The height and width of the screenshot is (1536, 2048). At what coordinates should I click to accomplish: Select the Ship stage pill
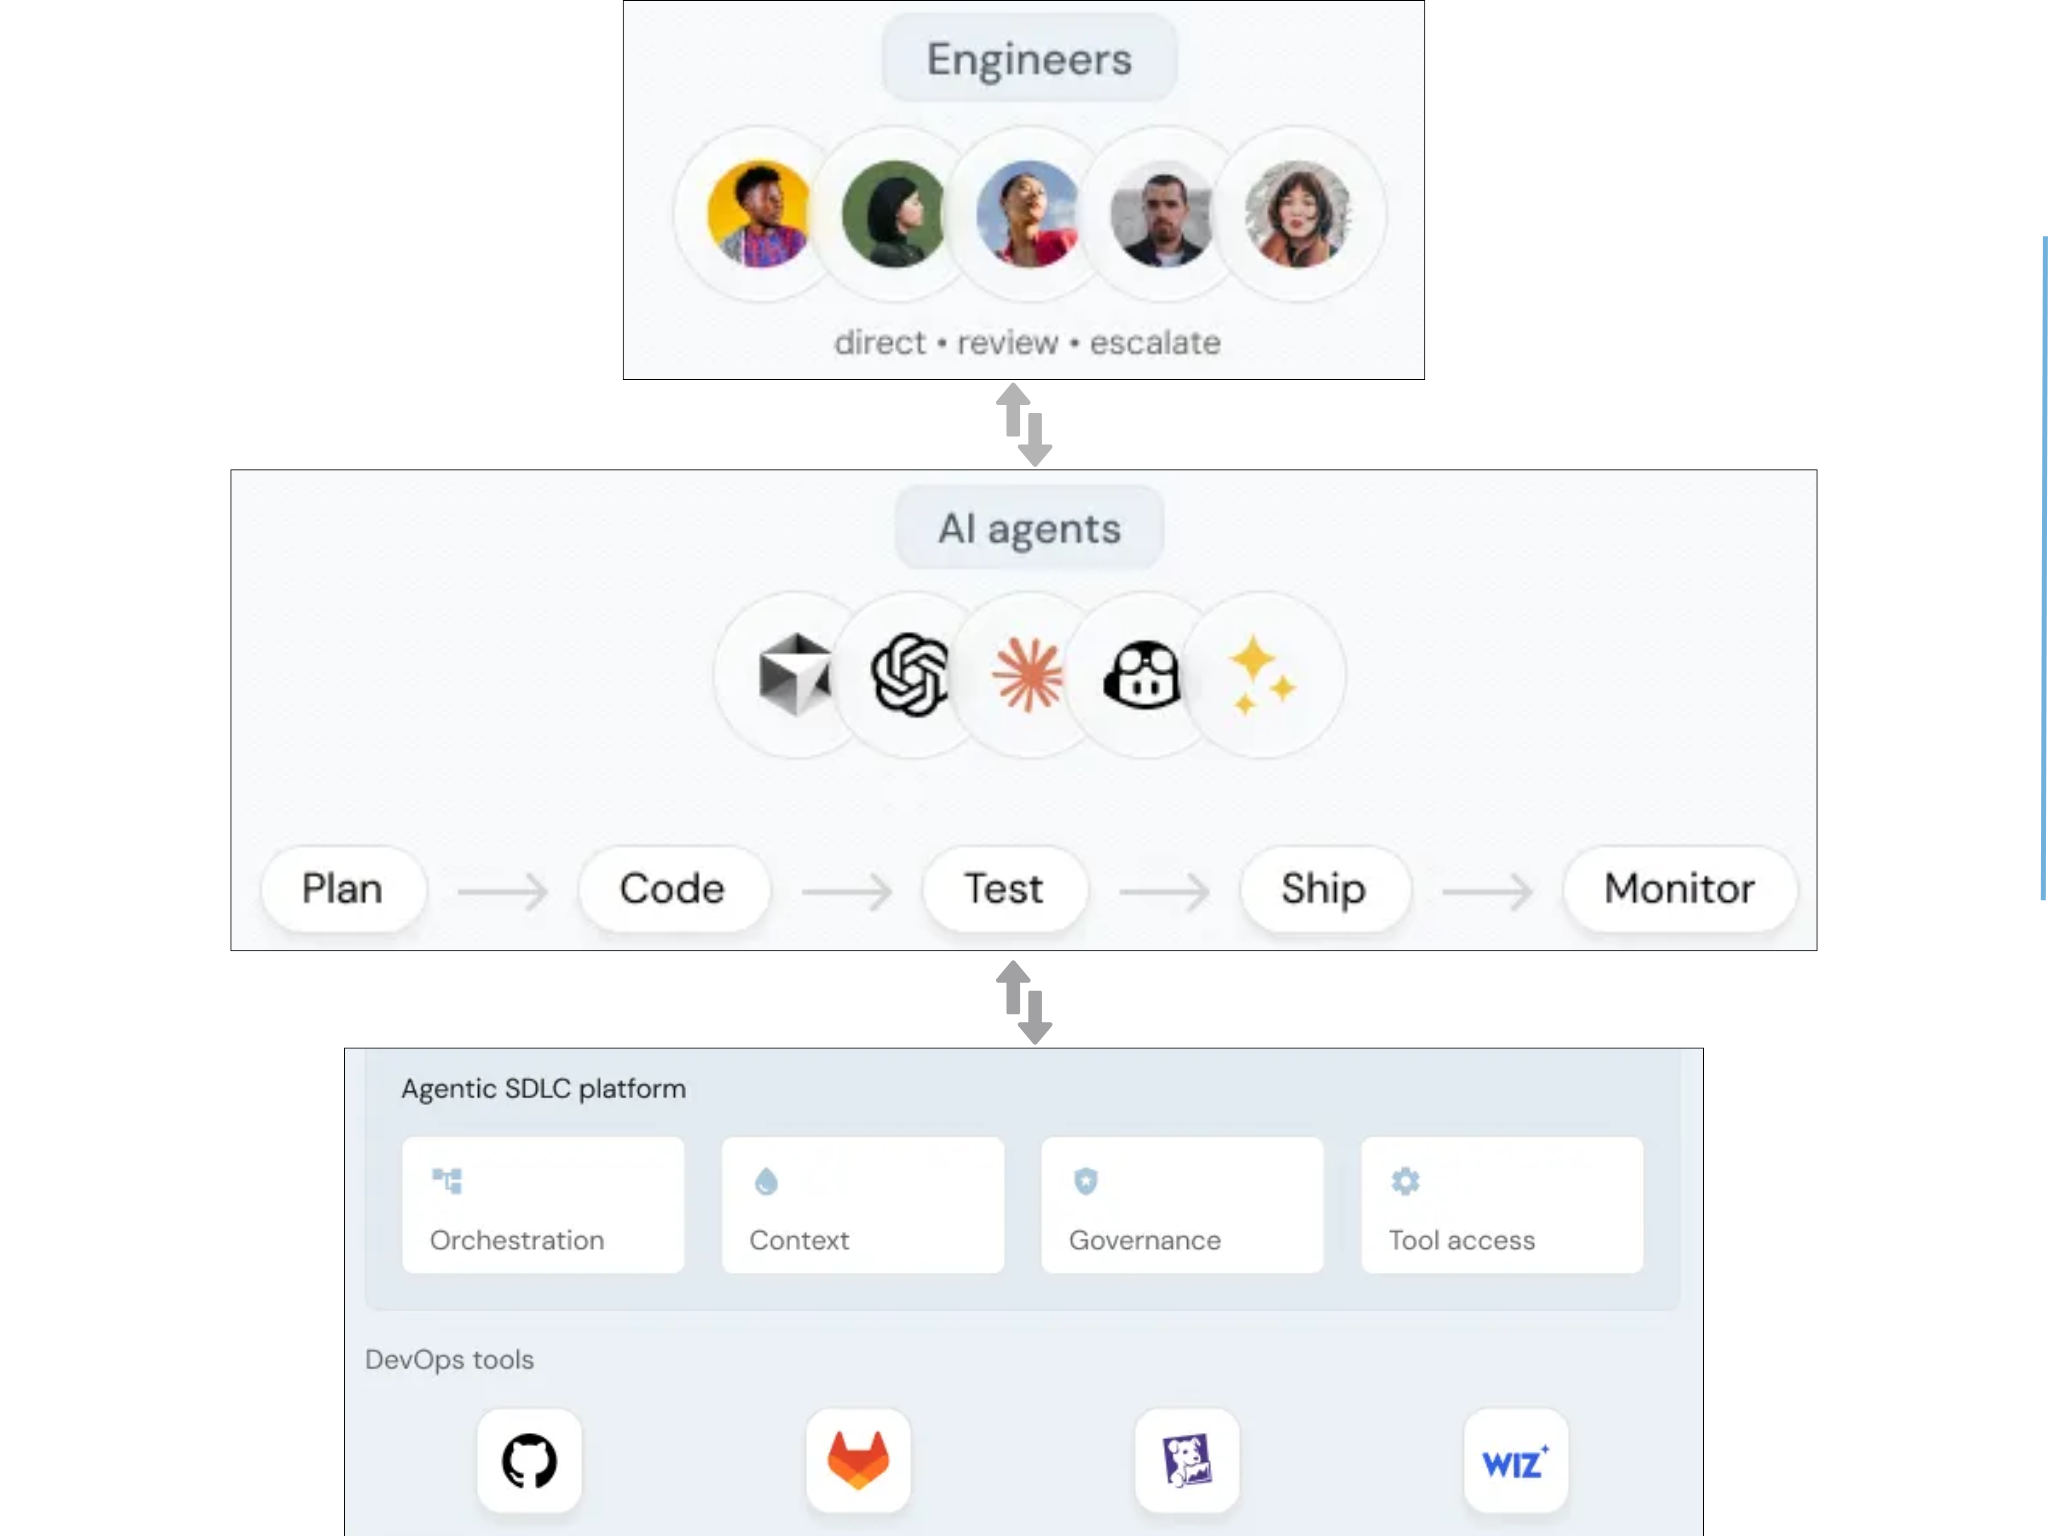tap(1325, 889)
